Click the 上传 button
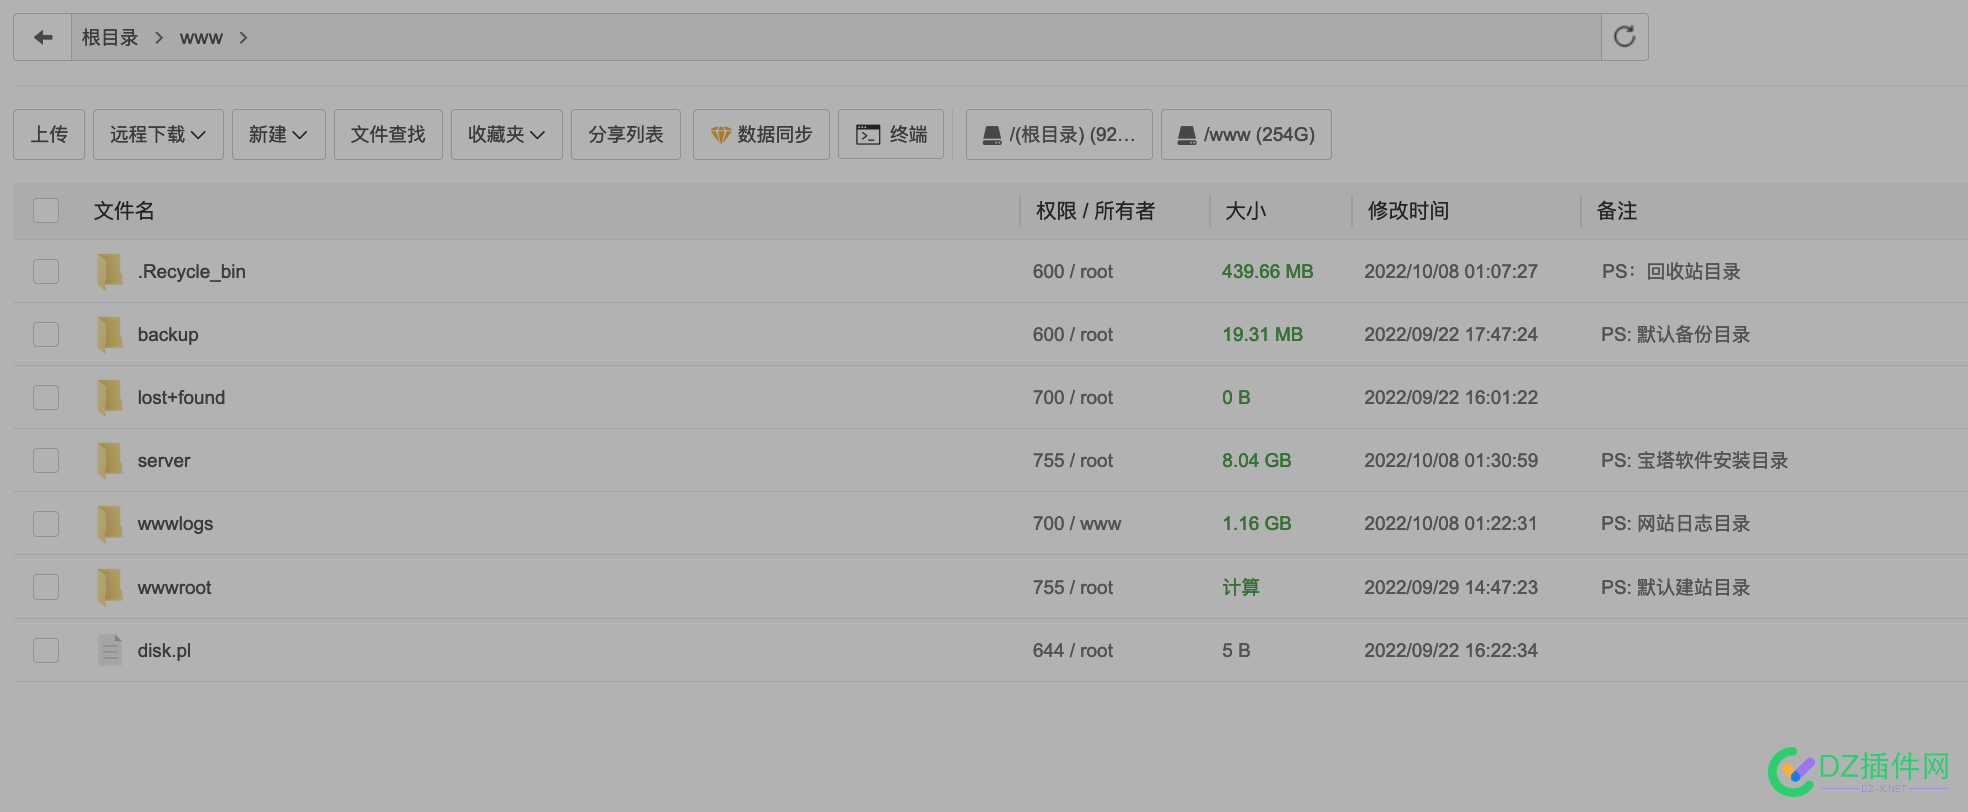Viewport: 1968px width, 812px height. point(49,134)
